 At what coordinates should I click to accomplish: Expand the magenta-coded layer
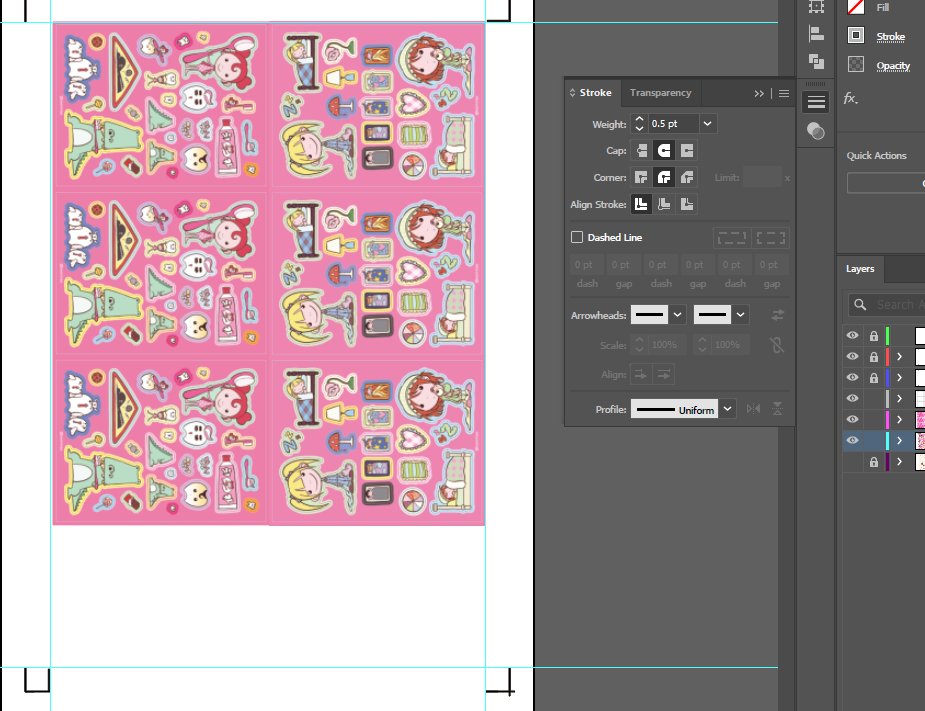pos(900,420)
